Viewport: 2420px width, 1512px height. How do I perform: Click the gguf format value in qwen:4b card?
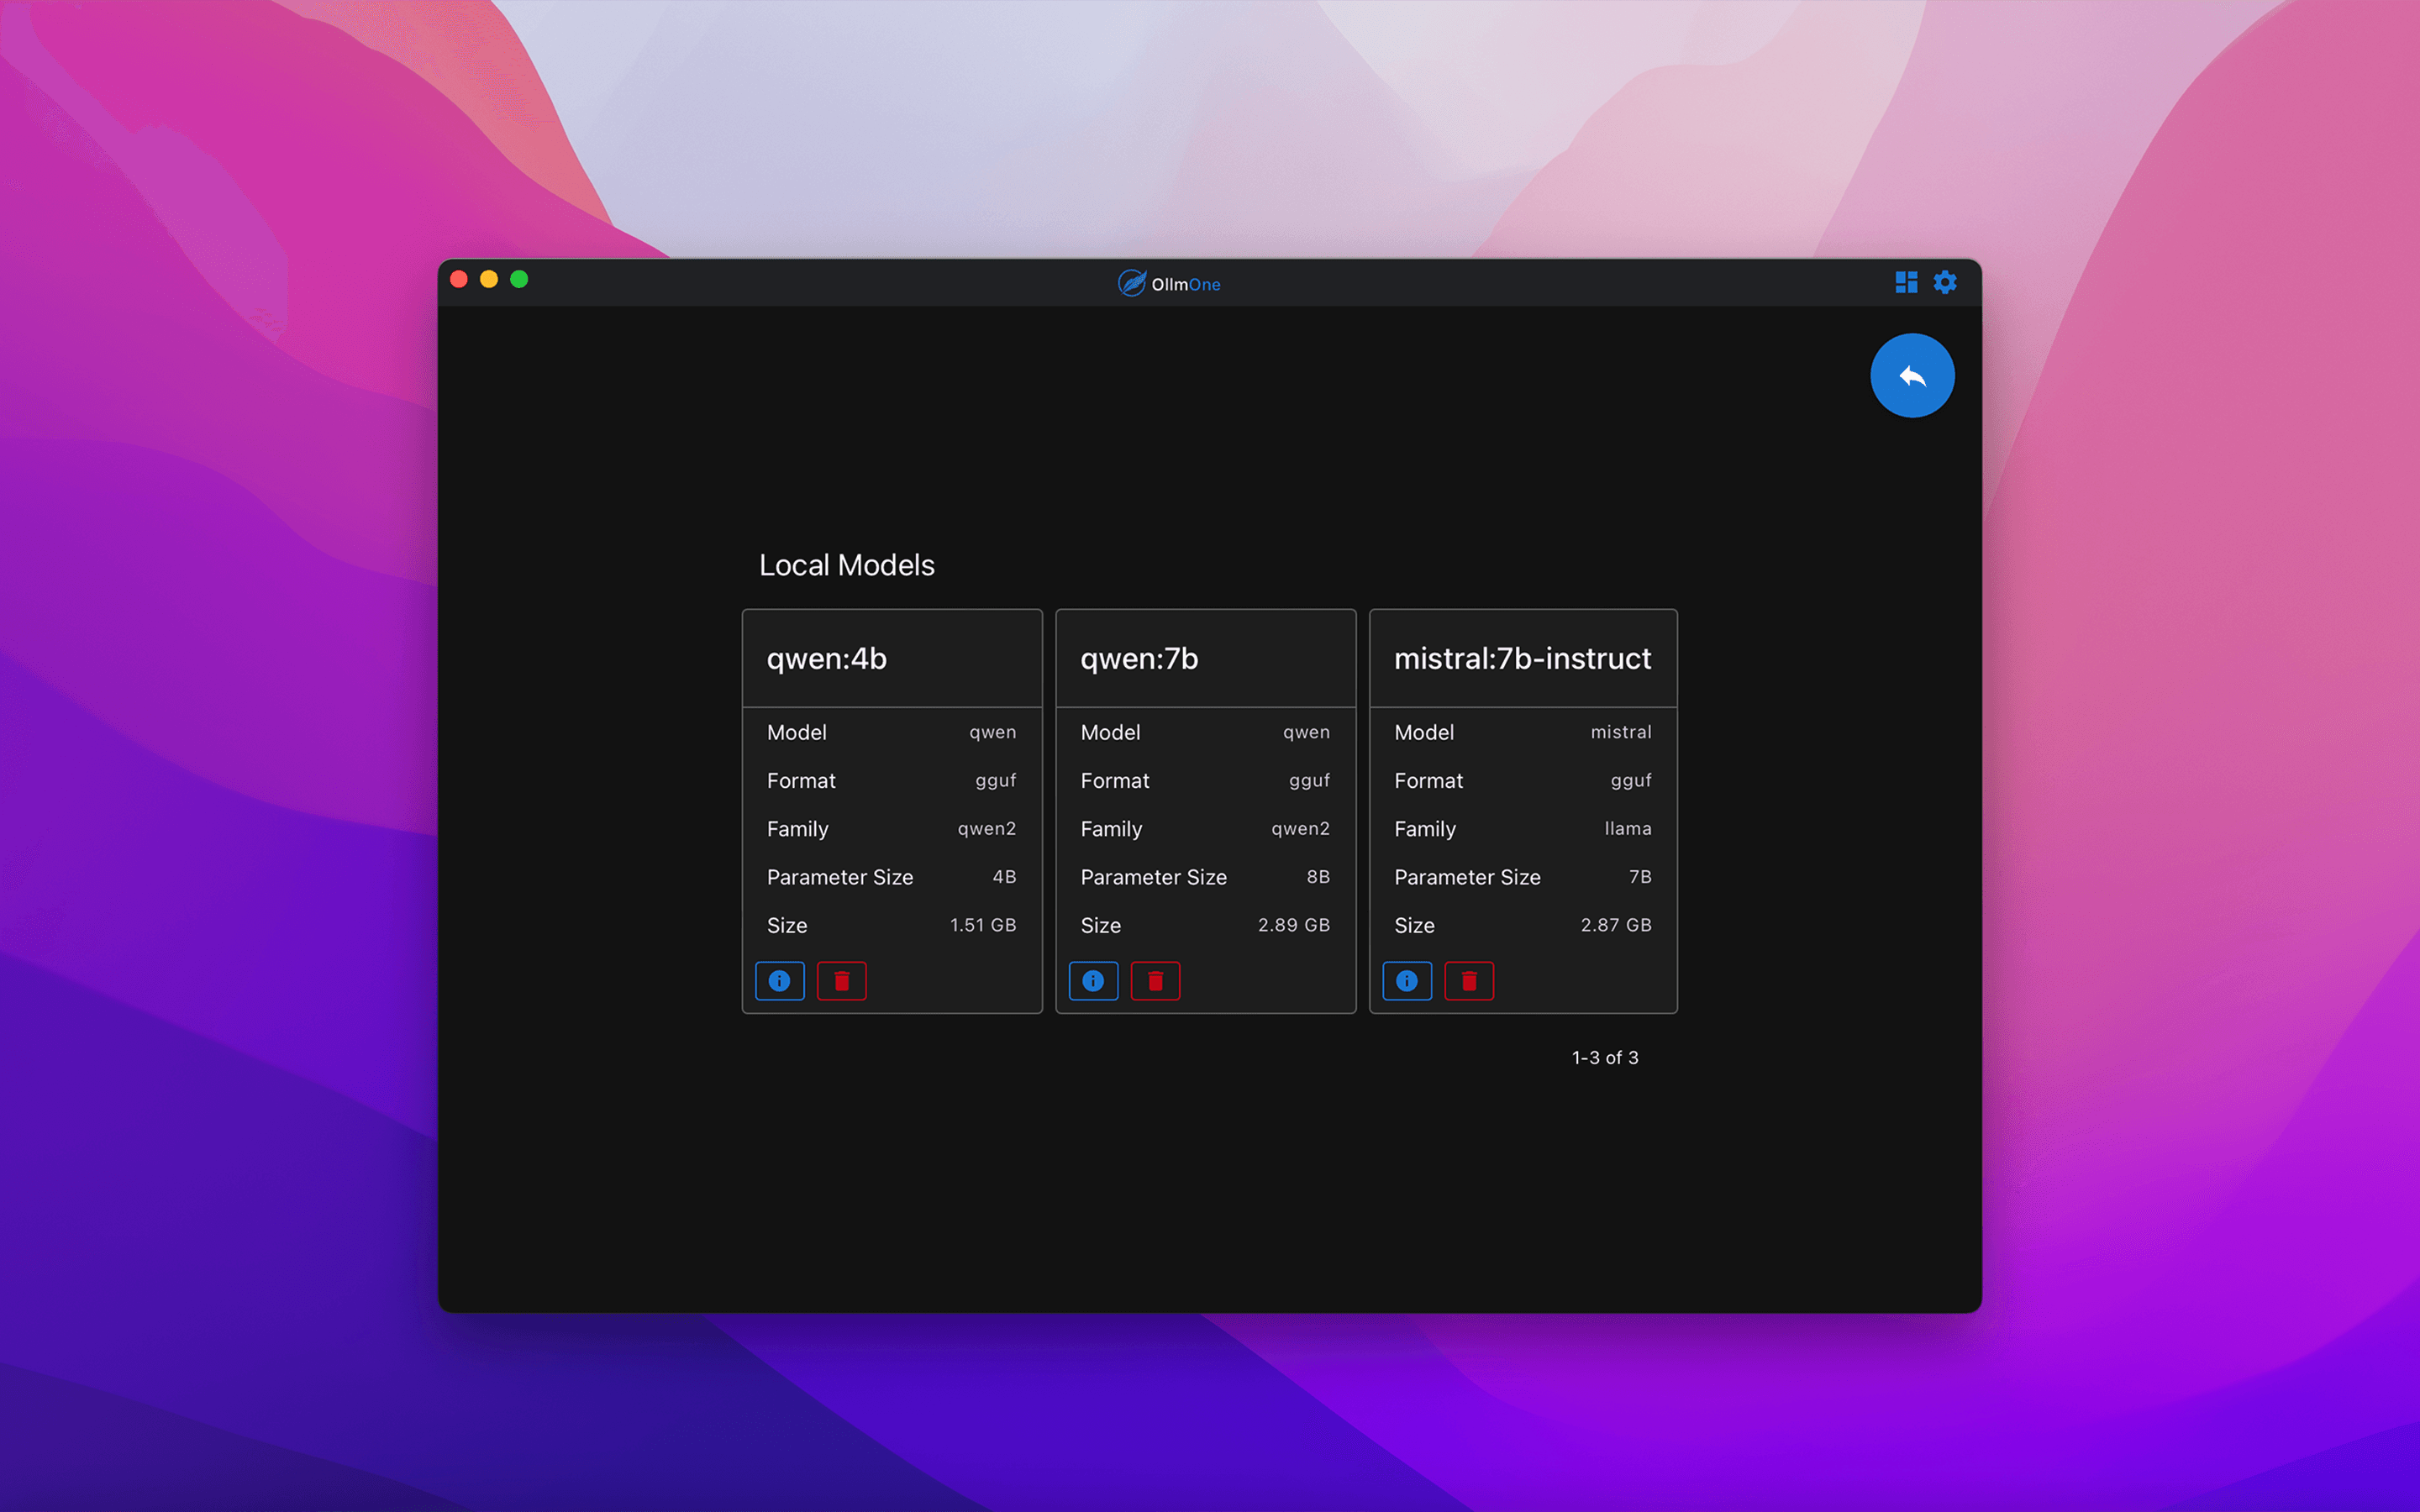tap(996, 781)
